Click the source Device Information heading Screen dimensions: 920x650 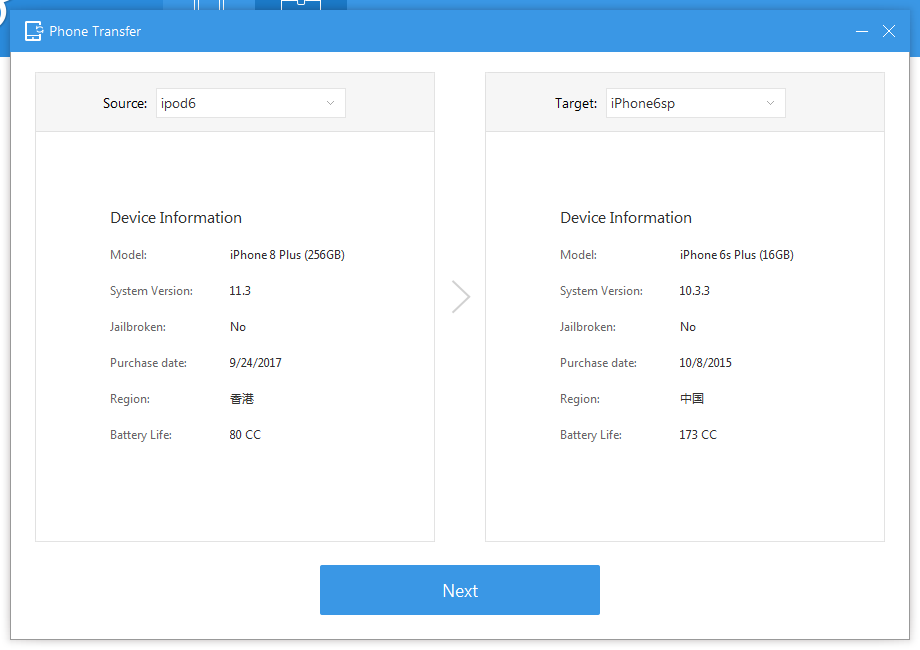176,218
